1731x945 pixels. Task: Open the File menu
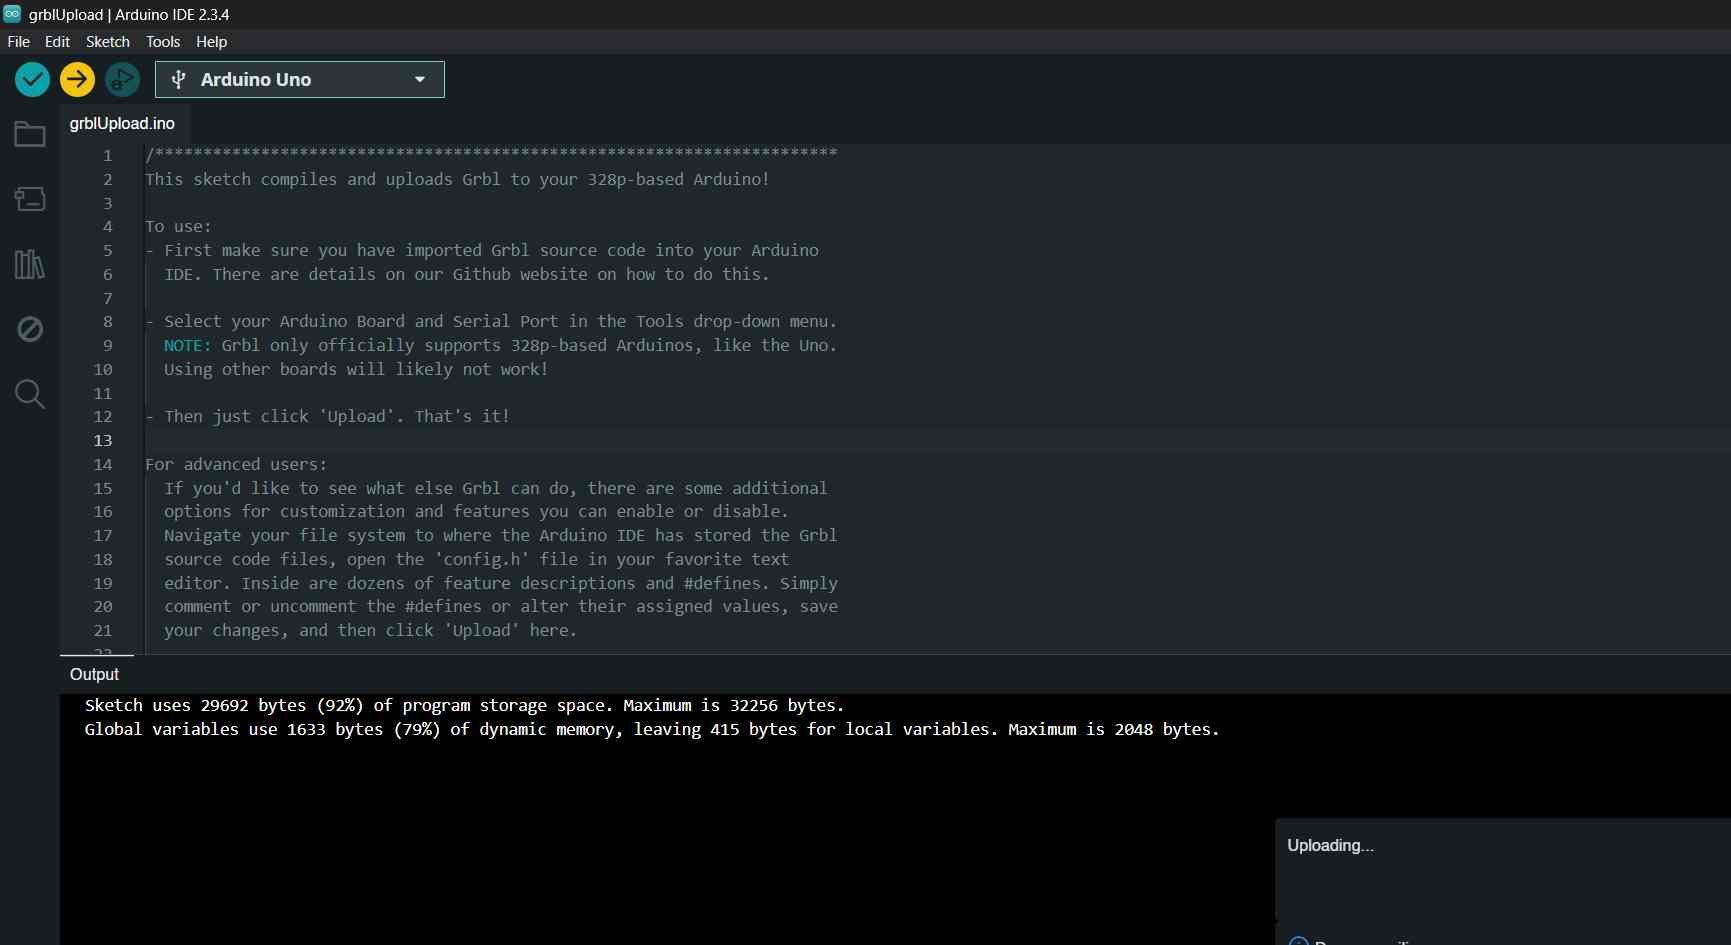point(19,42)
